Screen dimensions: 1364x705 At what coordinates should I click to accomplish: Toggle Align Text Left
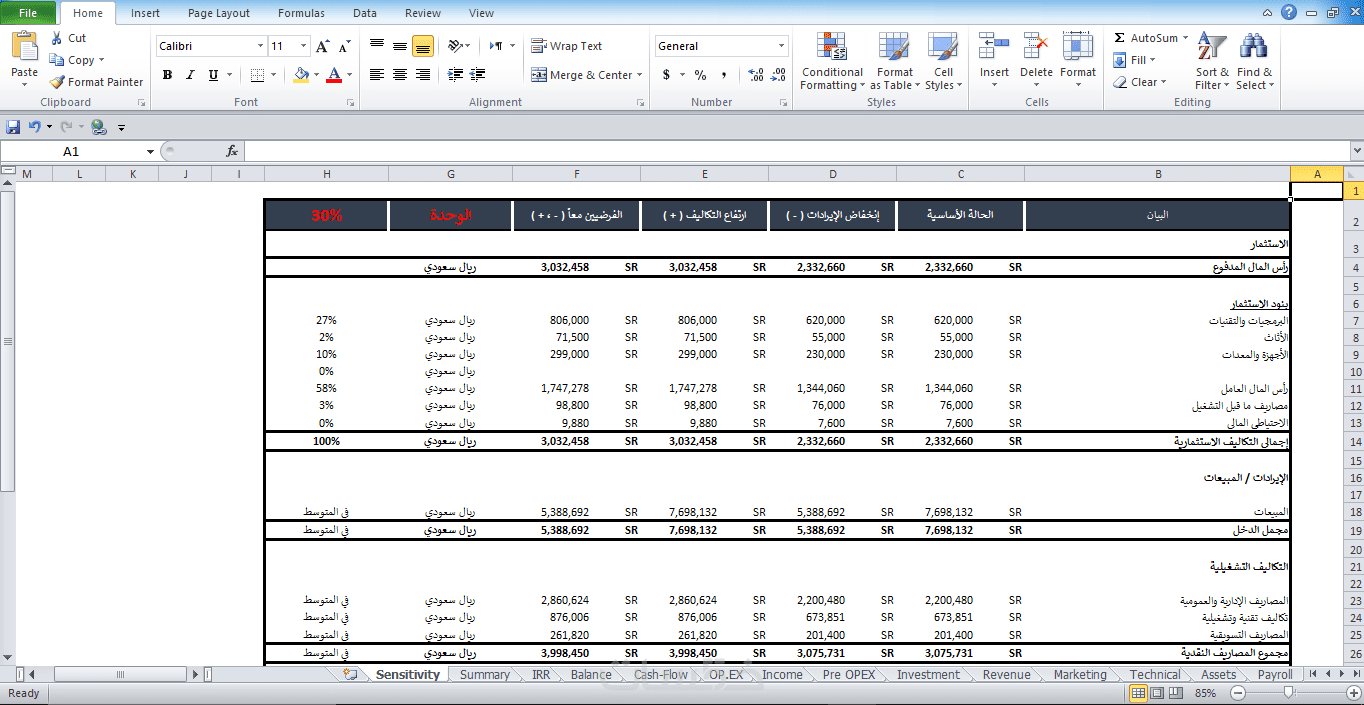(x=377, y=75)
